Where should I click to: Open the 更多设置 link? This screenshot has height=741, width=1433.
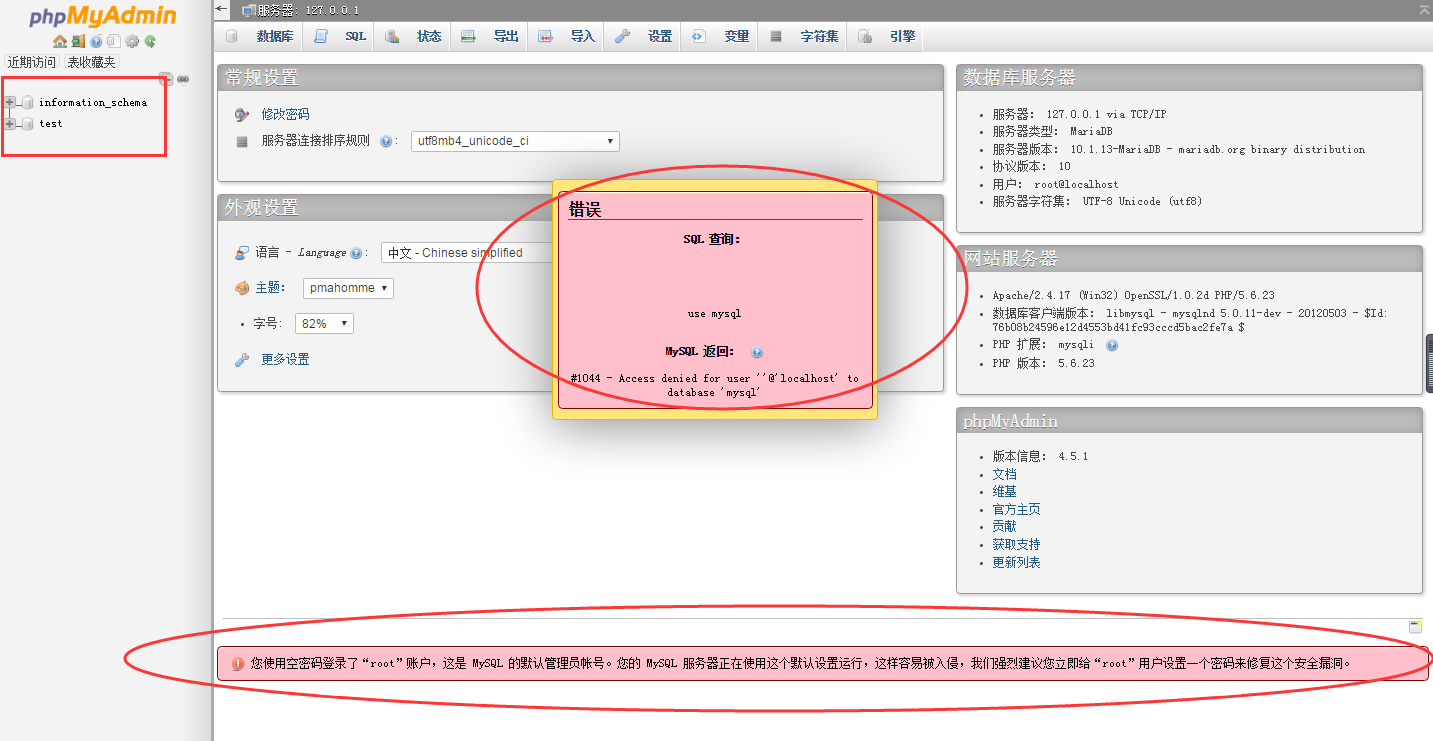click(285, 359)
